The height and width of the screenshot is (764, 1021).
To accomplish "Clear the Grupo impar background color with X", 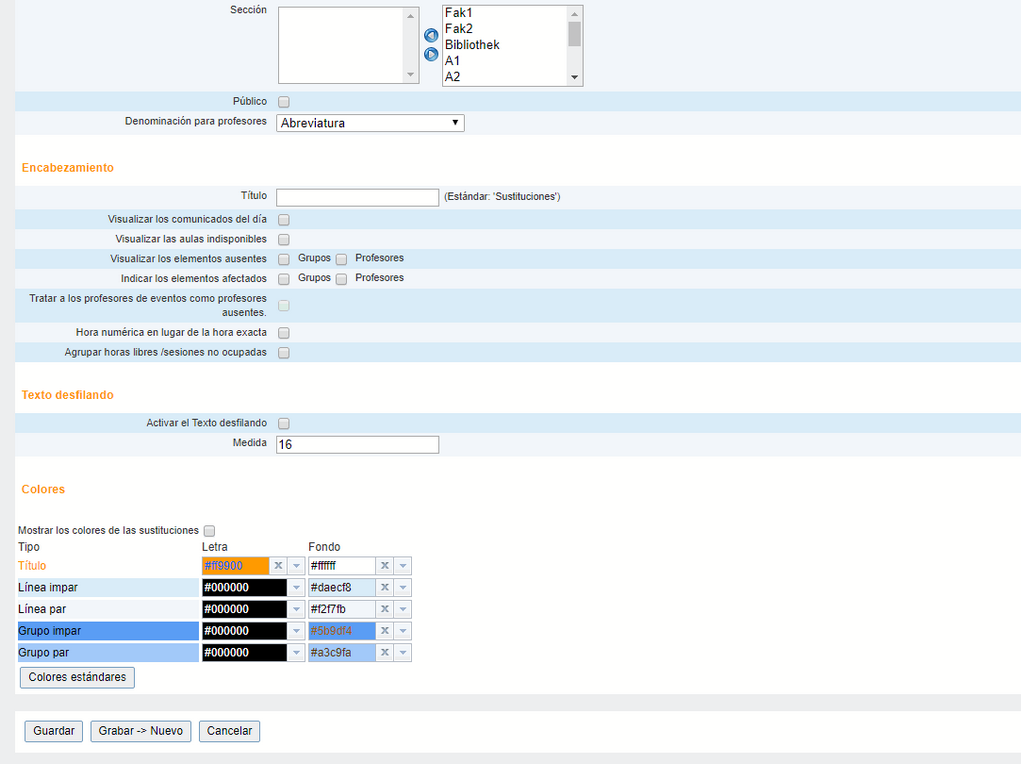I will 385,630.
